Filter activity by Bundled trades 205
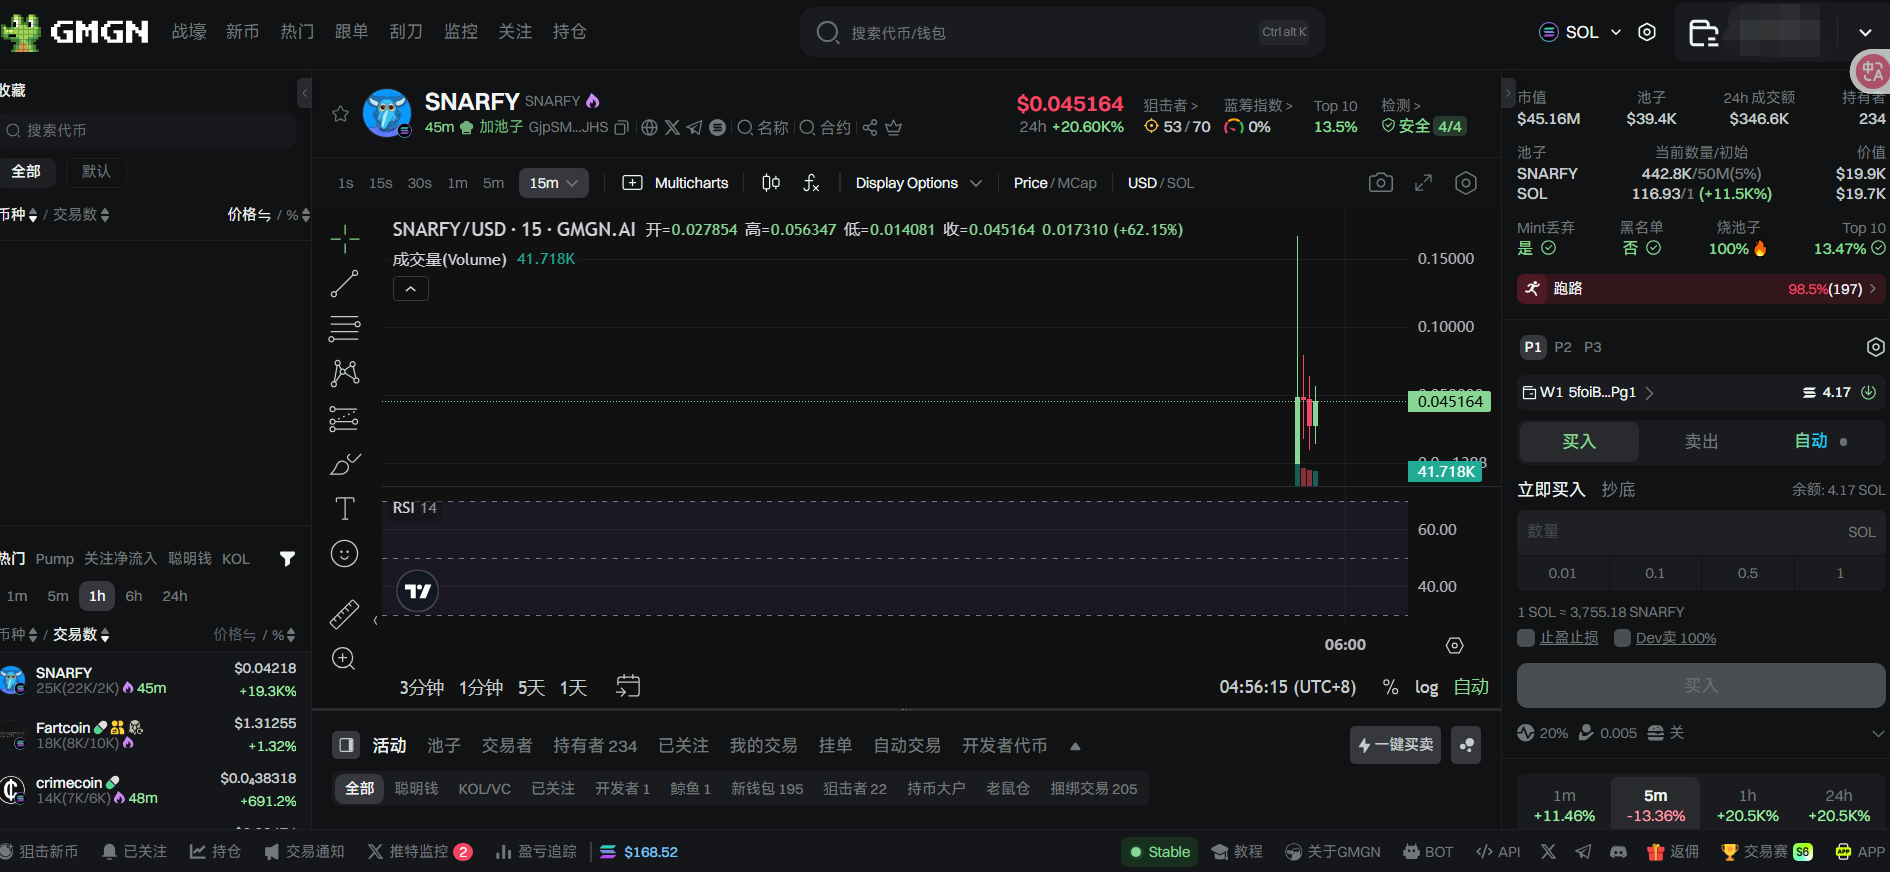 tap(1094, 789)
